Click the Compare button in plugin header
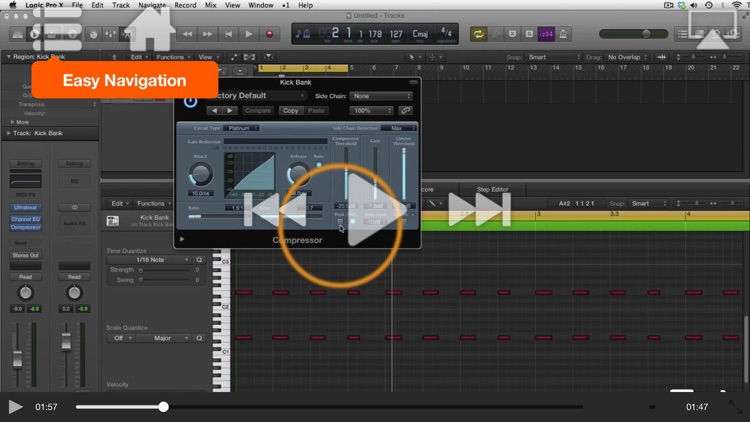Viewport: 750px width, 422px height. point(258,111)
